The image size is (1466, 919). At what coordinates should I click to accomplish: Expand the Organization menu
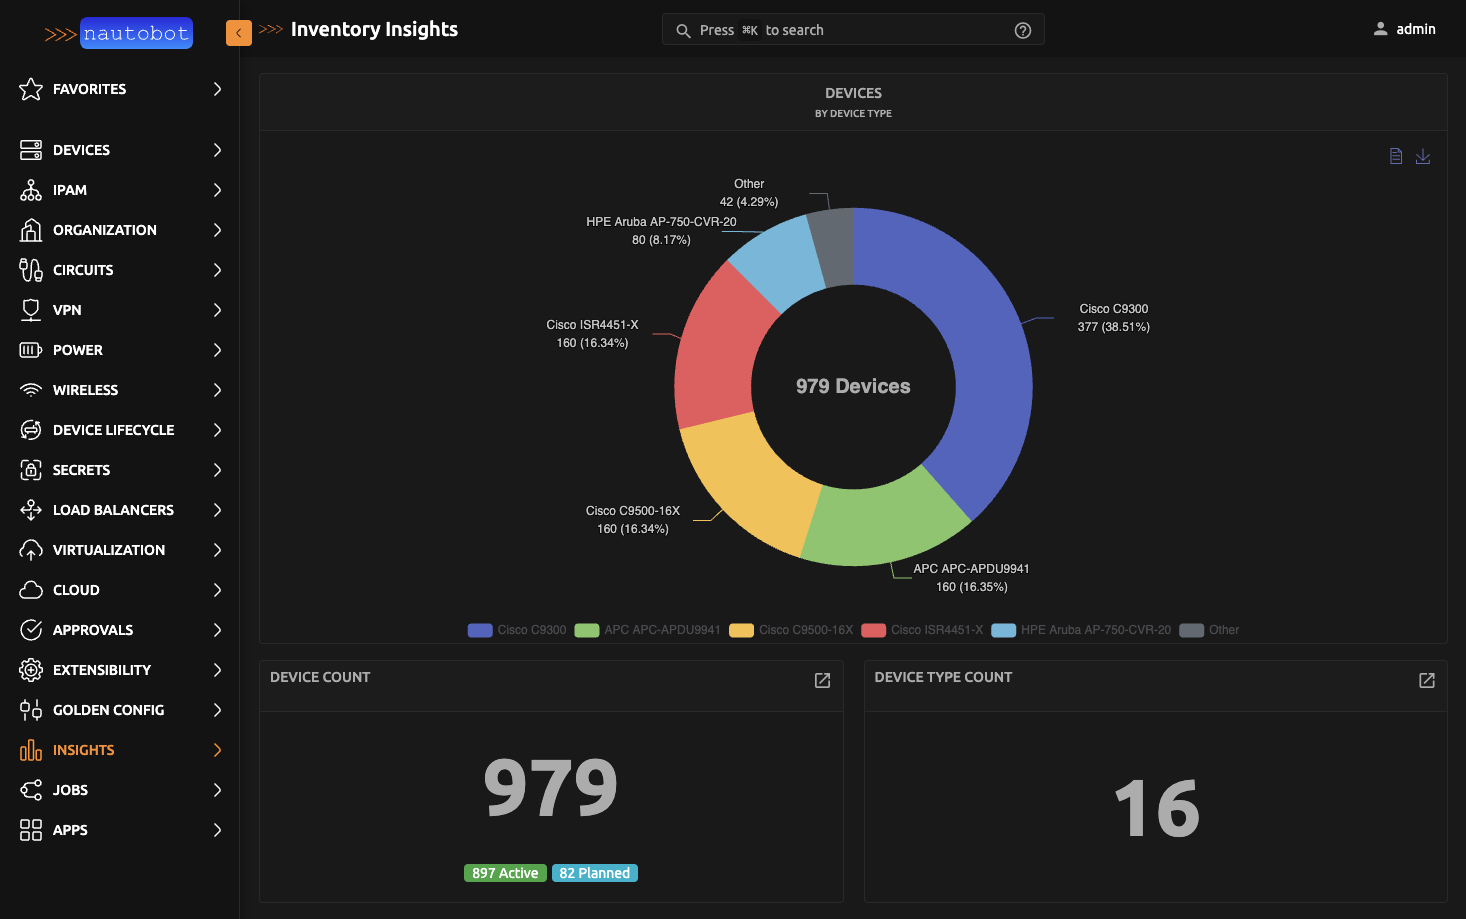pyautogui.click(x=105, y=230)
